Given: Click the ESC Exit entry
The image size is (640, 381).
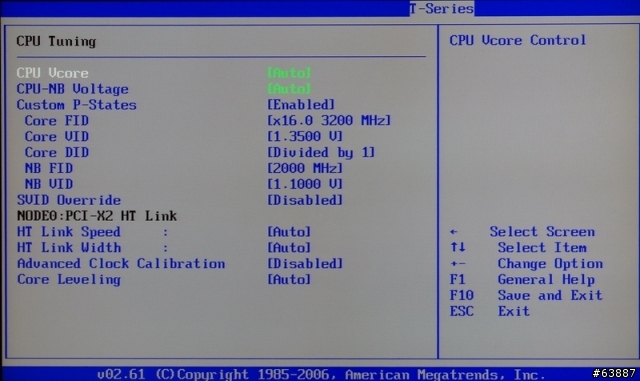Looking at the screenshot, I should click(489, 312).
